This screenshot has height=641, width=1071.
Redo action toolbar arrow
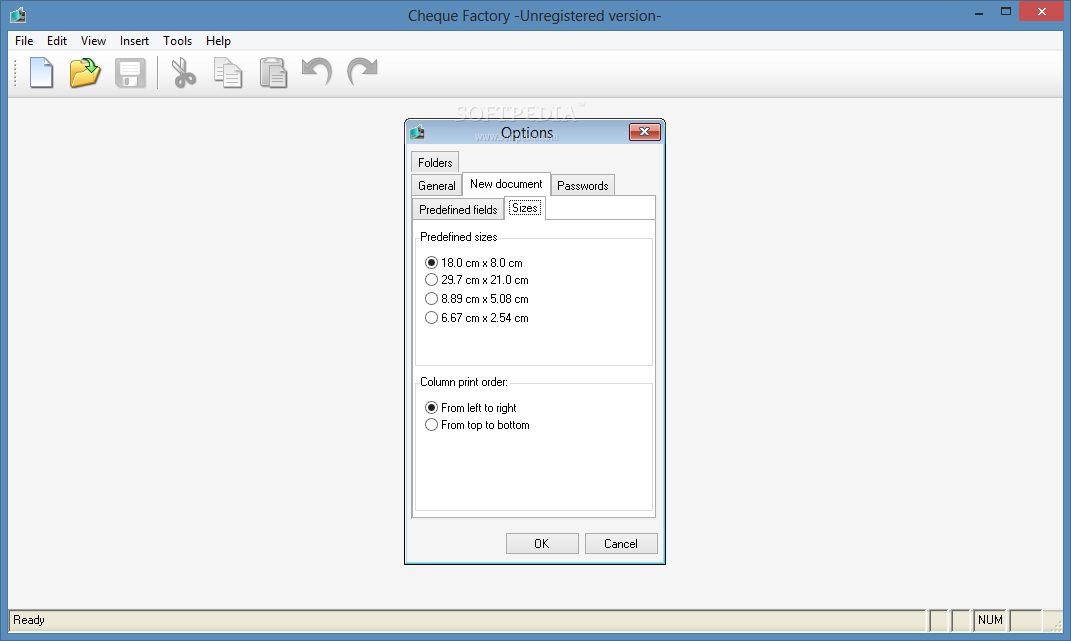(x=362, y=72)
